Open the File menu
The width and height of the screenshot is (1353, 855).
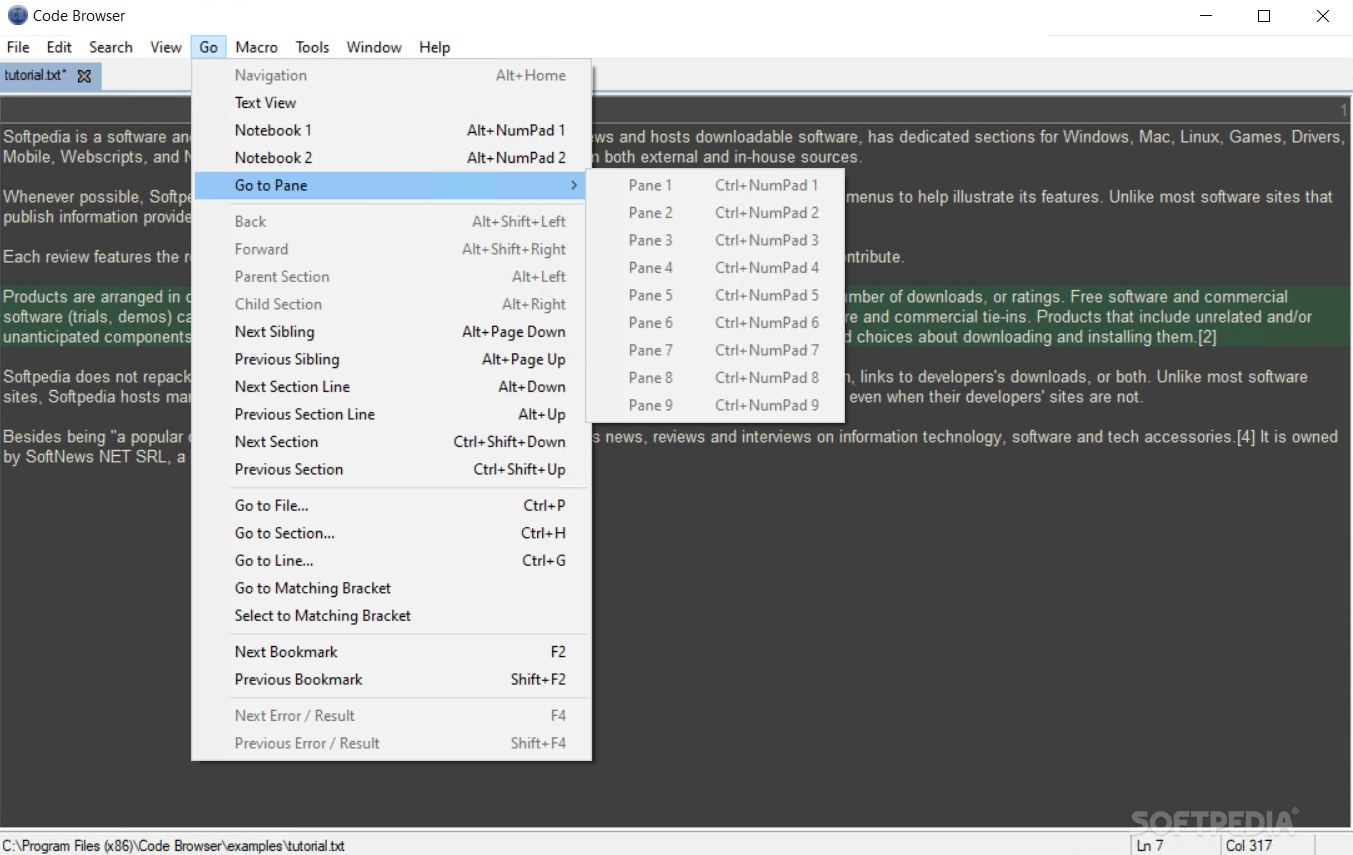(17, 47)
